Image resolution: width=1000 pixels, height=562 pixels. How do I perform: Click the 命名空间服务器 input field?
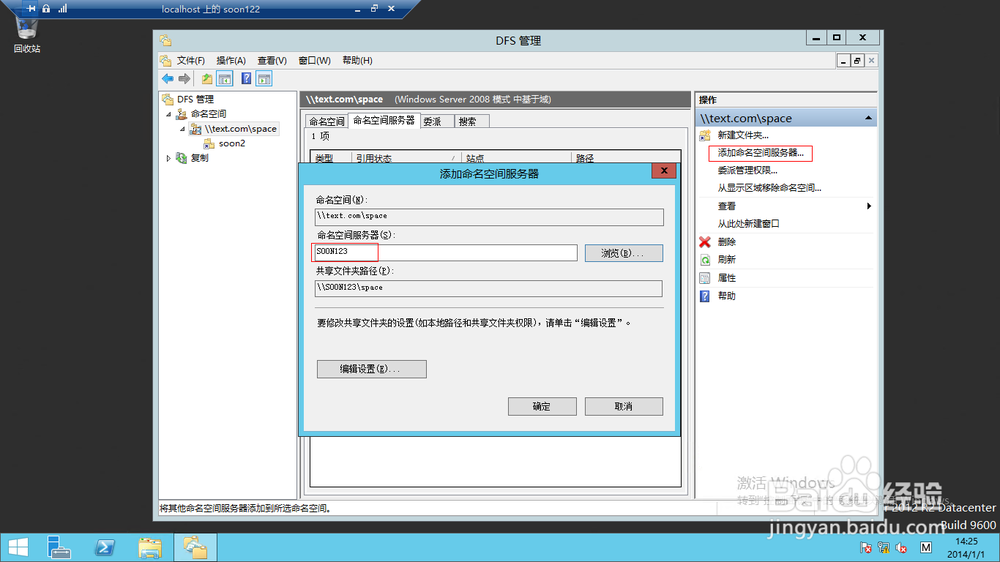click(445, 253)
